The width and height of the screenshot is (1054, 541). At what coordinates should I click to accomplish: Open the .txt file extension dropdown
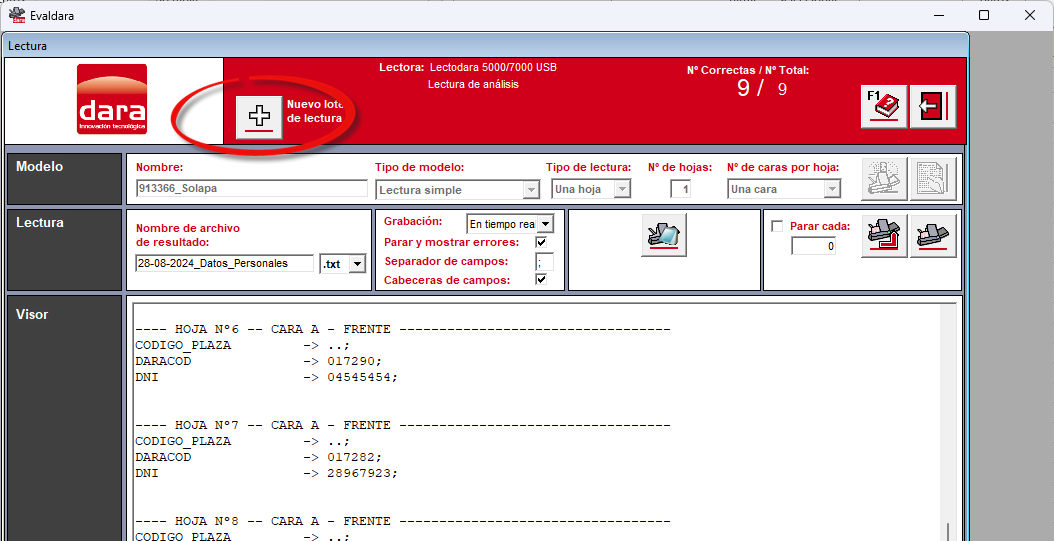(x=343, y=263)
